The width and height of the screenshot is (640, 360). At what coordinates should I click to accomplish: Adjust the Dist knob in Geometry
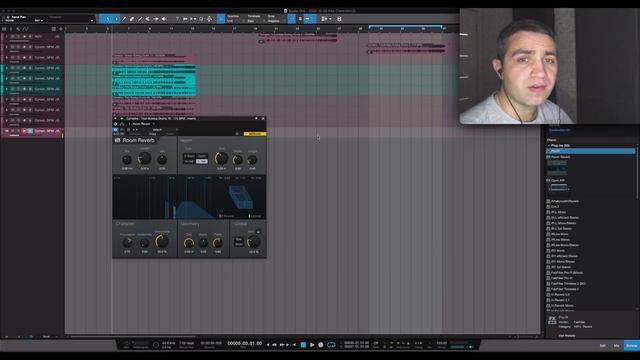pos(188,243)
